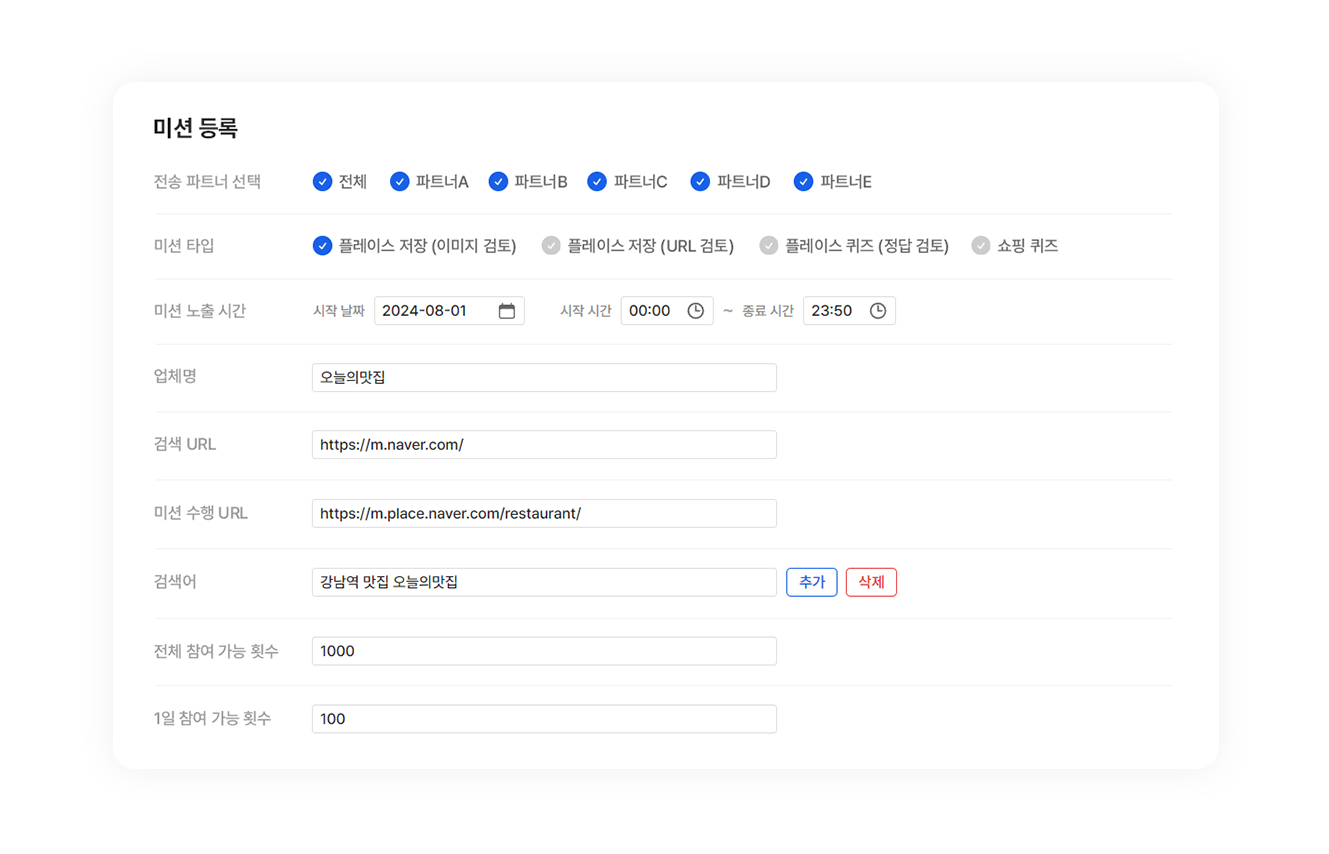Click the 업체명 input with 오늘의맛집
The image size is (1329, 854).
pos(544,377)
